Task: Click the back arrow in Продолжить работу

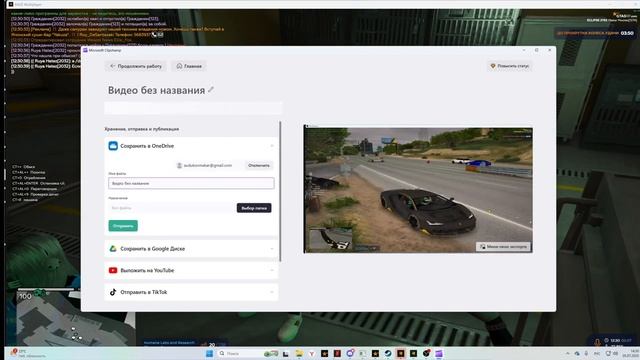Action: click(x=113, y=66)
